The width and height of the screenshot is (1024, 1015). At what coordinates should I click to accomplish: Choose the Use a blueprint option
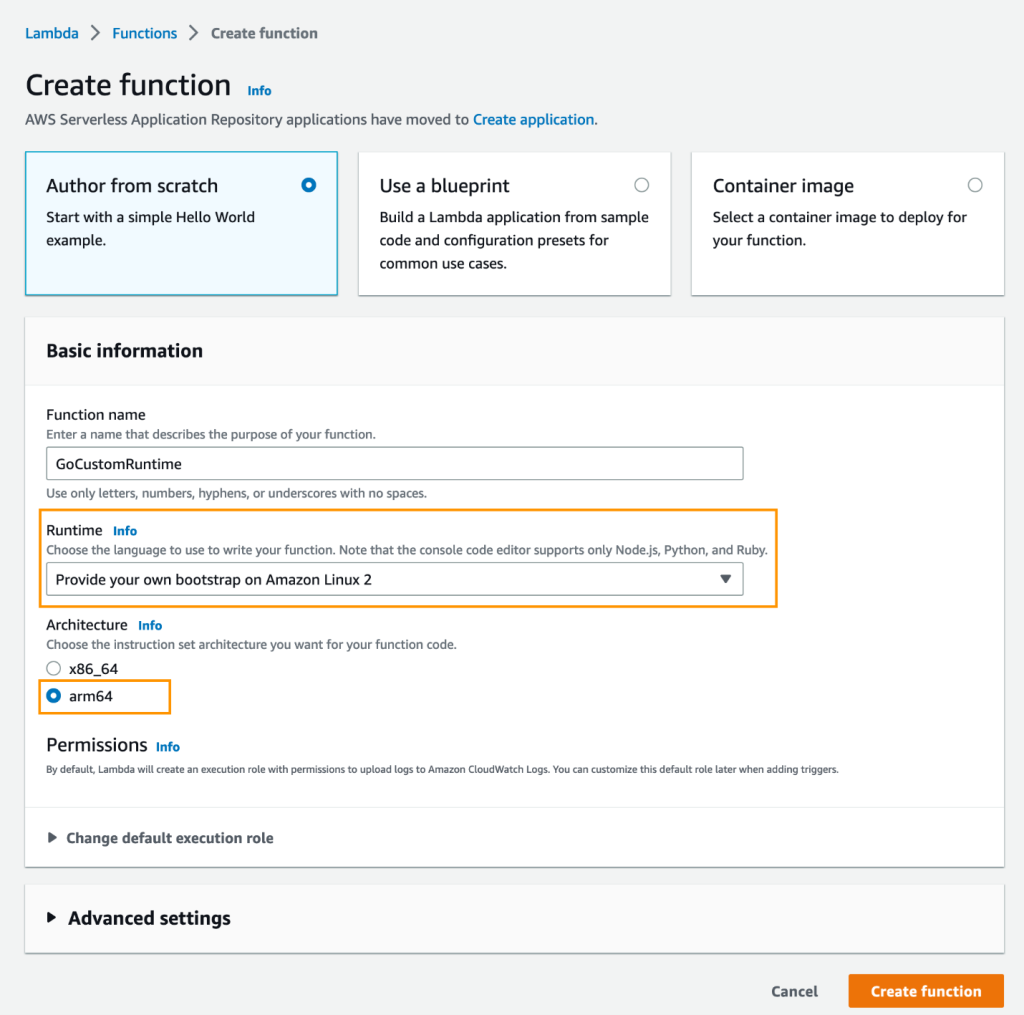(x=642, y=185)
